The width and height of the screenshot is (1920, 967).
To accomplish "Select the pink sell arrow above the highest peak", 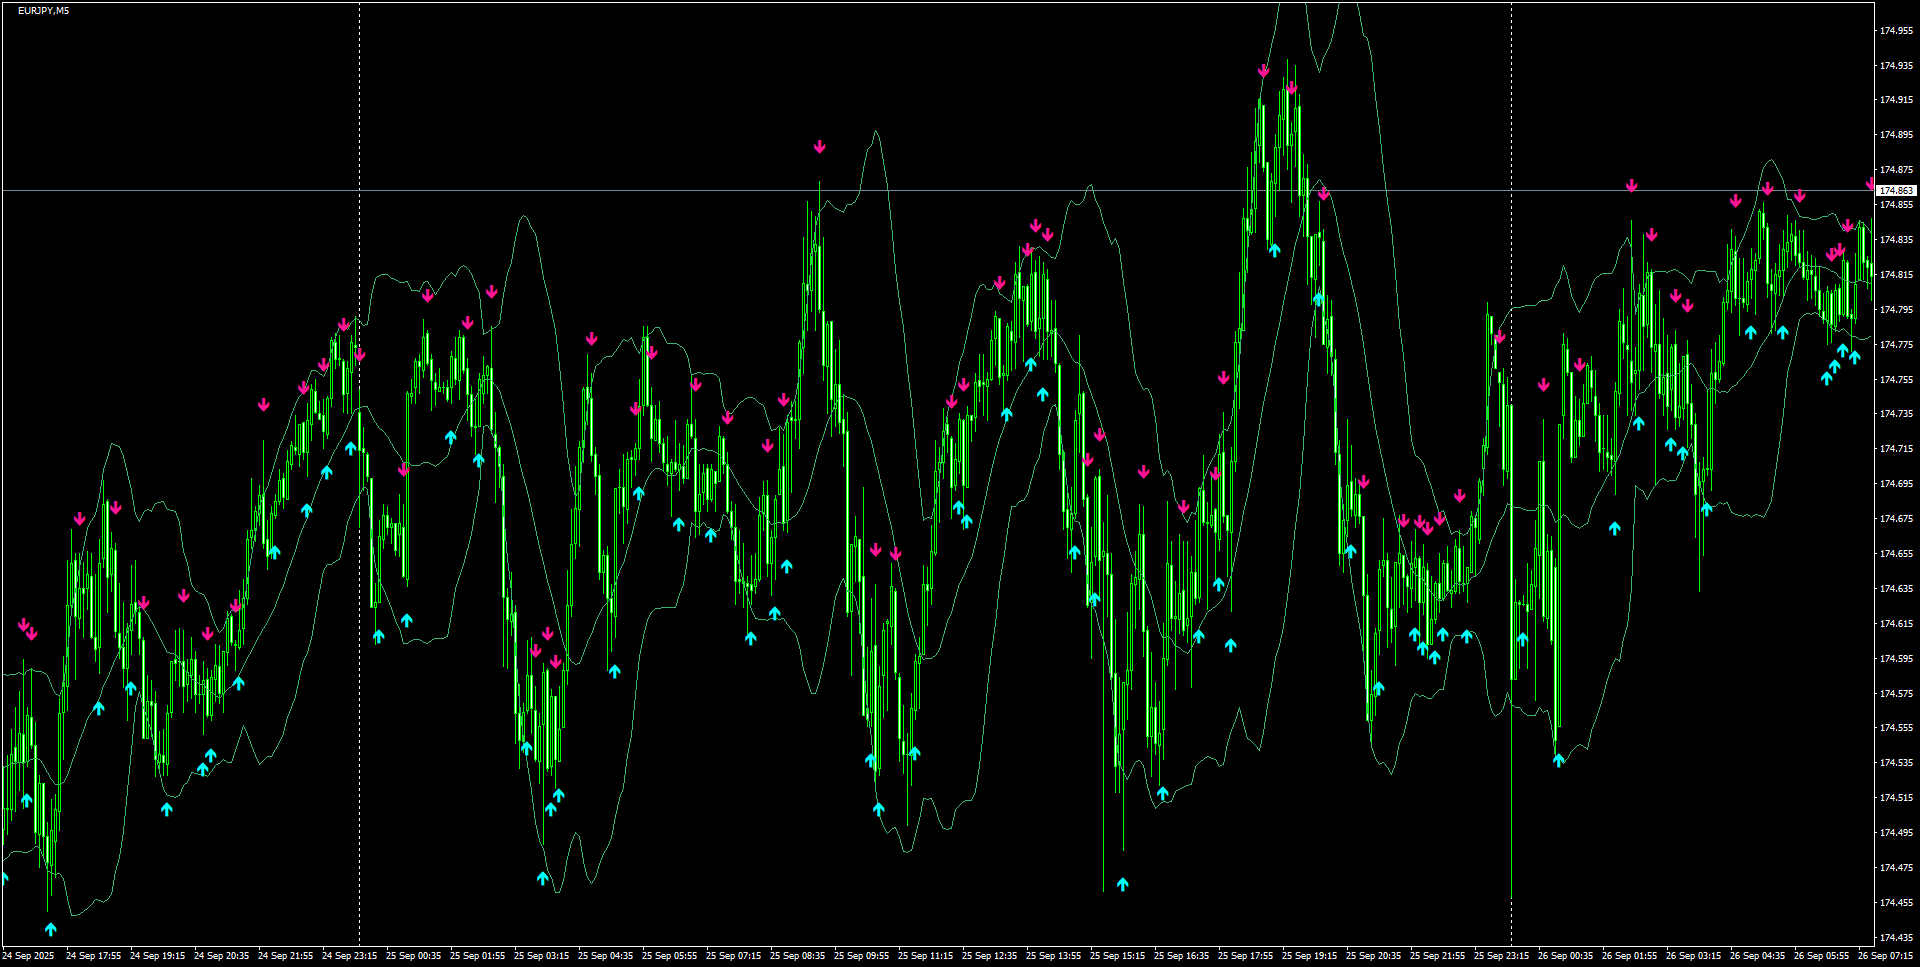I will pyautogui.click(x=1262, y=70).
